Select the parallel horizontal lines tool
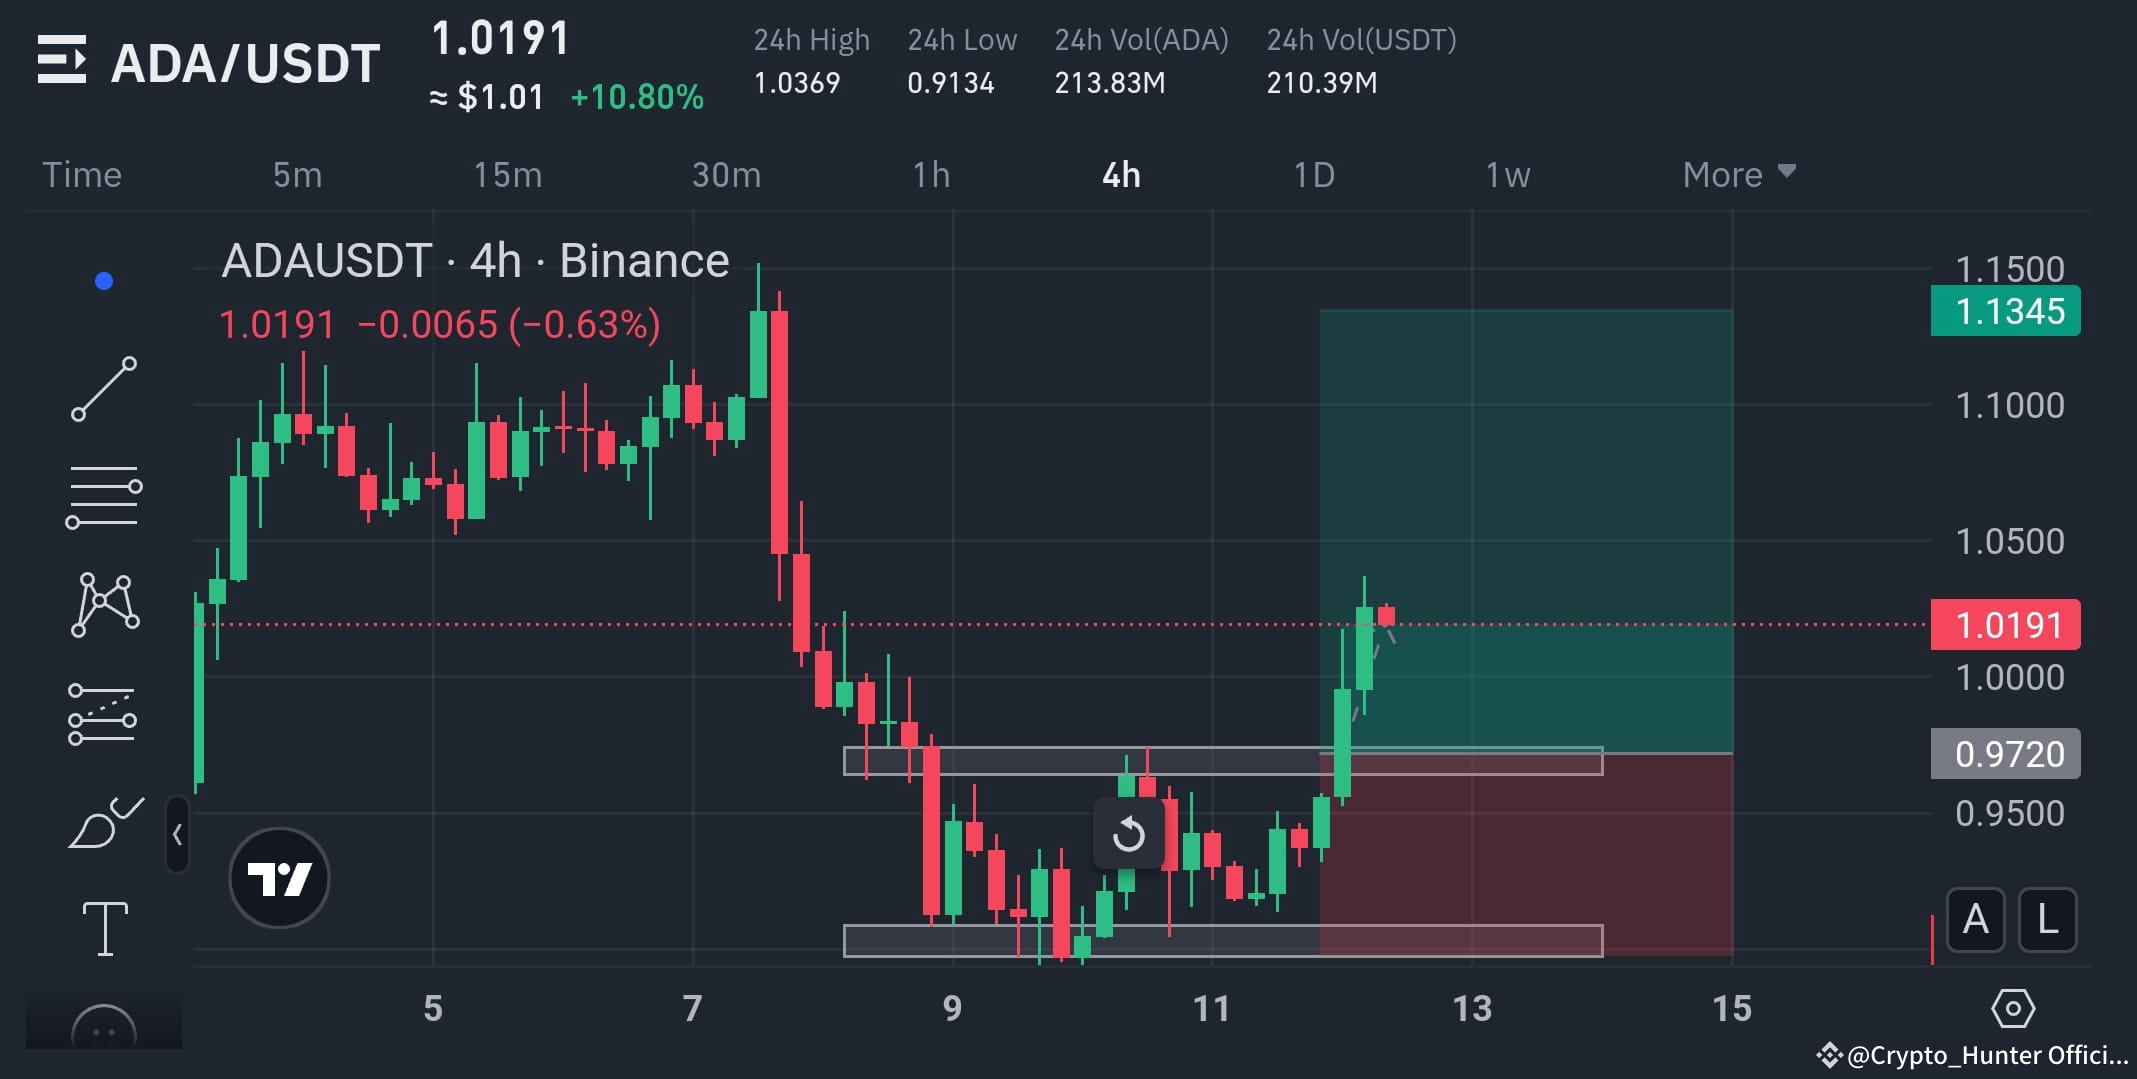This screenshot has width=2137, height=1079. pyautogui.click(x=104, y=497)
